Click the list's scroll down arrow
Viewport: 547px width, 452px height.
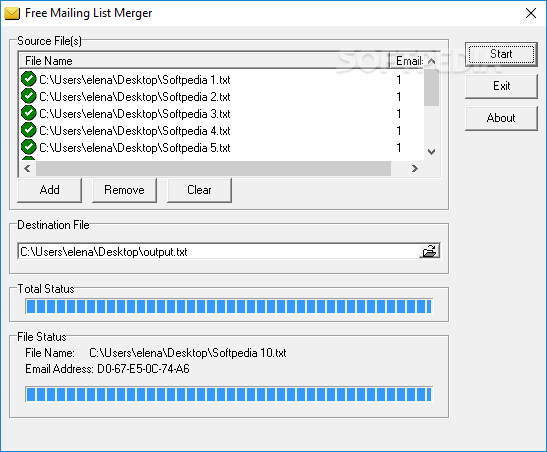432,152
